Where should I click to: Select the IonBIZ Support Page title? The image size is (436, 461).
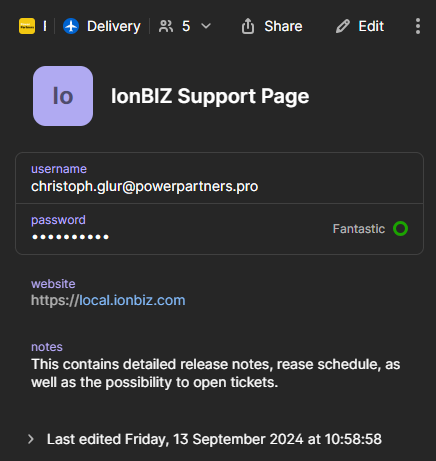(210, 96)
